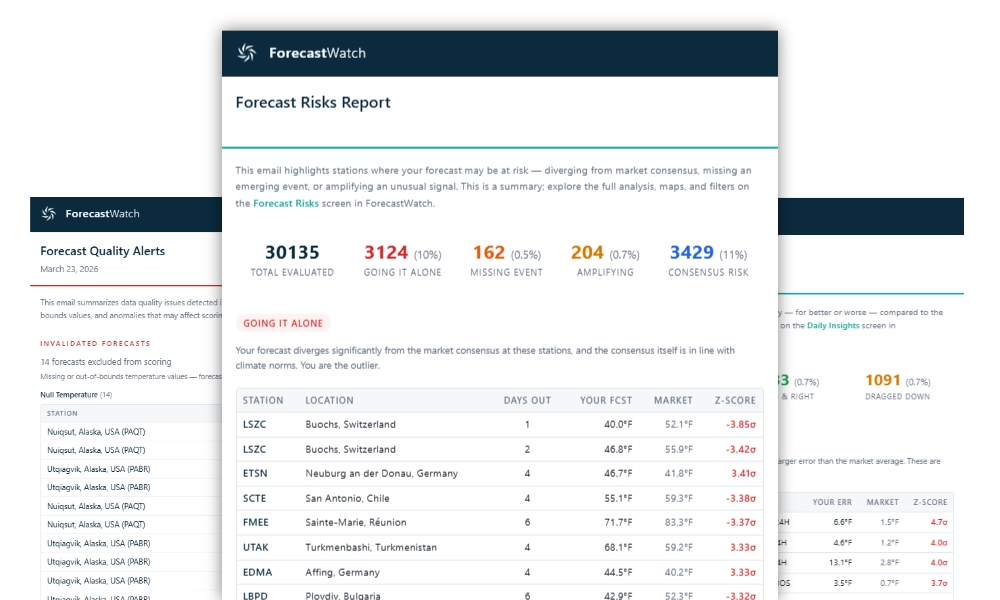Click the MARKET column header in risks table
The width and height of the screenshot is (1000, 600).
673,400
